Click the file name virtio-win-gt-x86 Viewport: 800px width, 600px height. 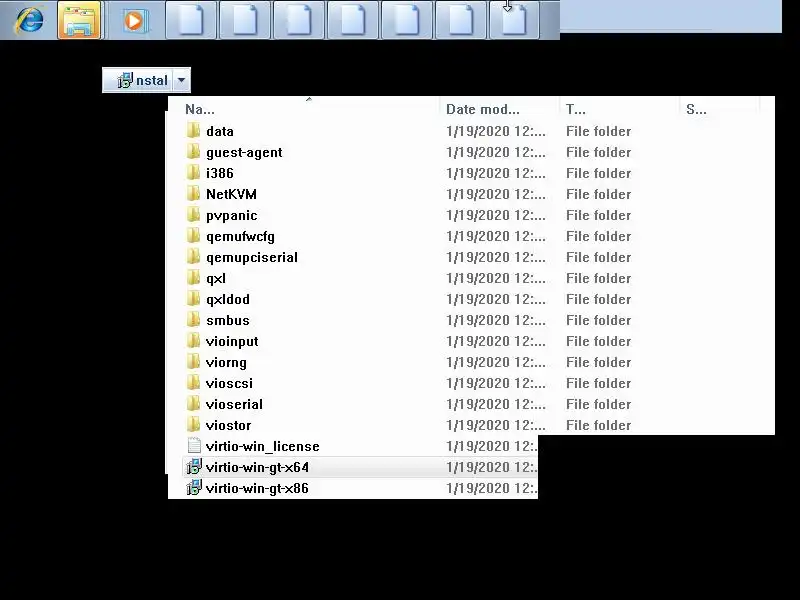(257, 488)
